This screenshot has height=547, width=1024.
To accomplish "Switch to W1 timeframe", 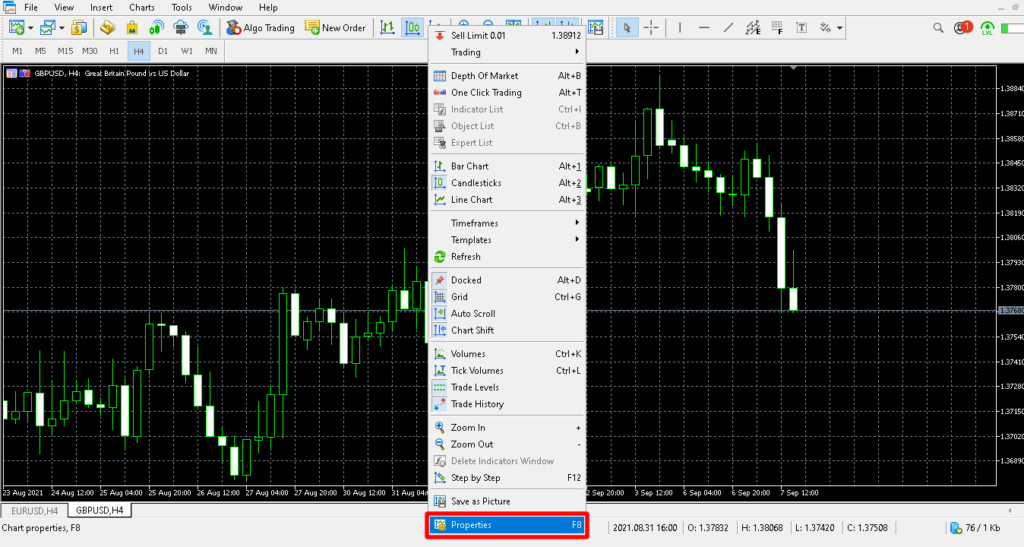I will pos(187,51).
